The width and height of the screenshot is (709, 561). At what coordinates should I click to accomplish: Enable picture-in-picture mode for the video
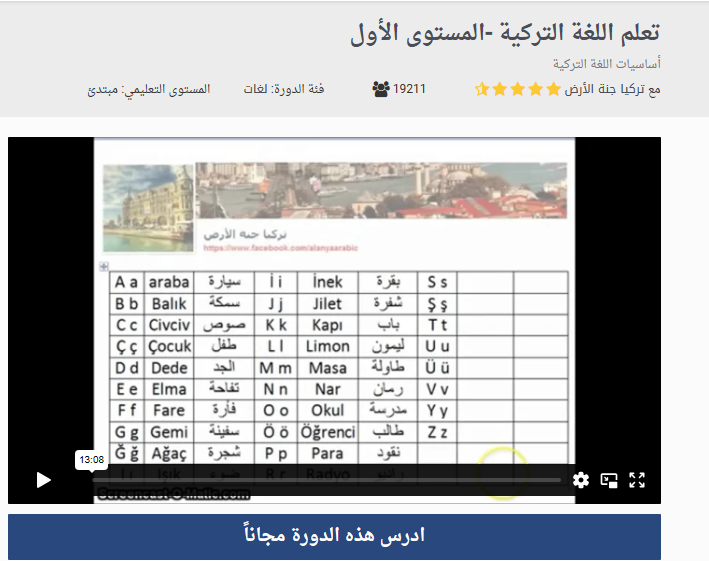coord(609,480)
